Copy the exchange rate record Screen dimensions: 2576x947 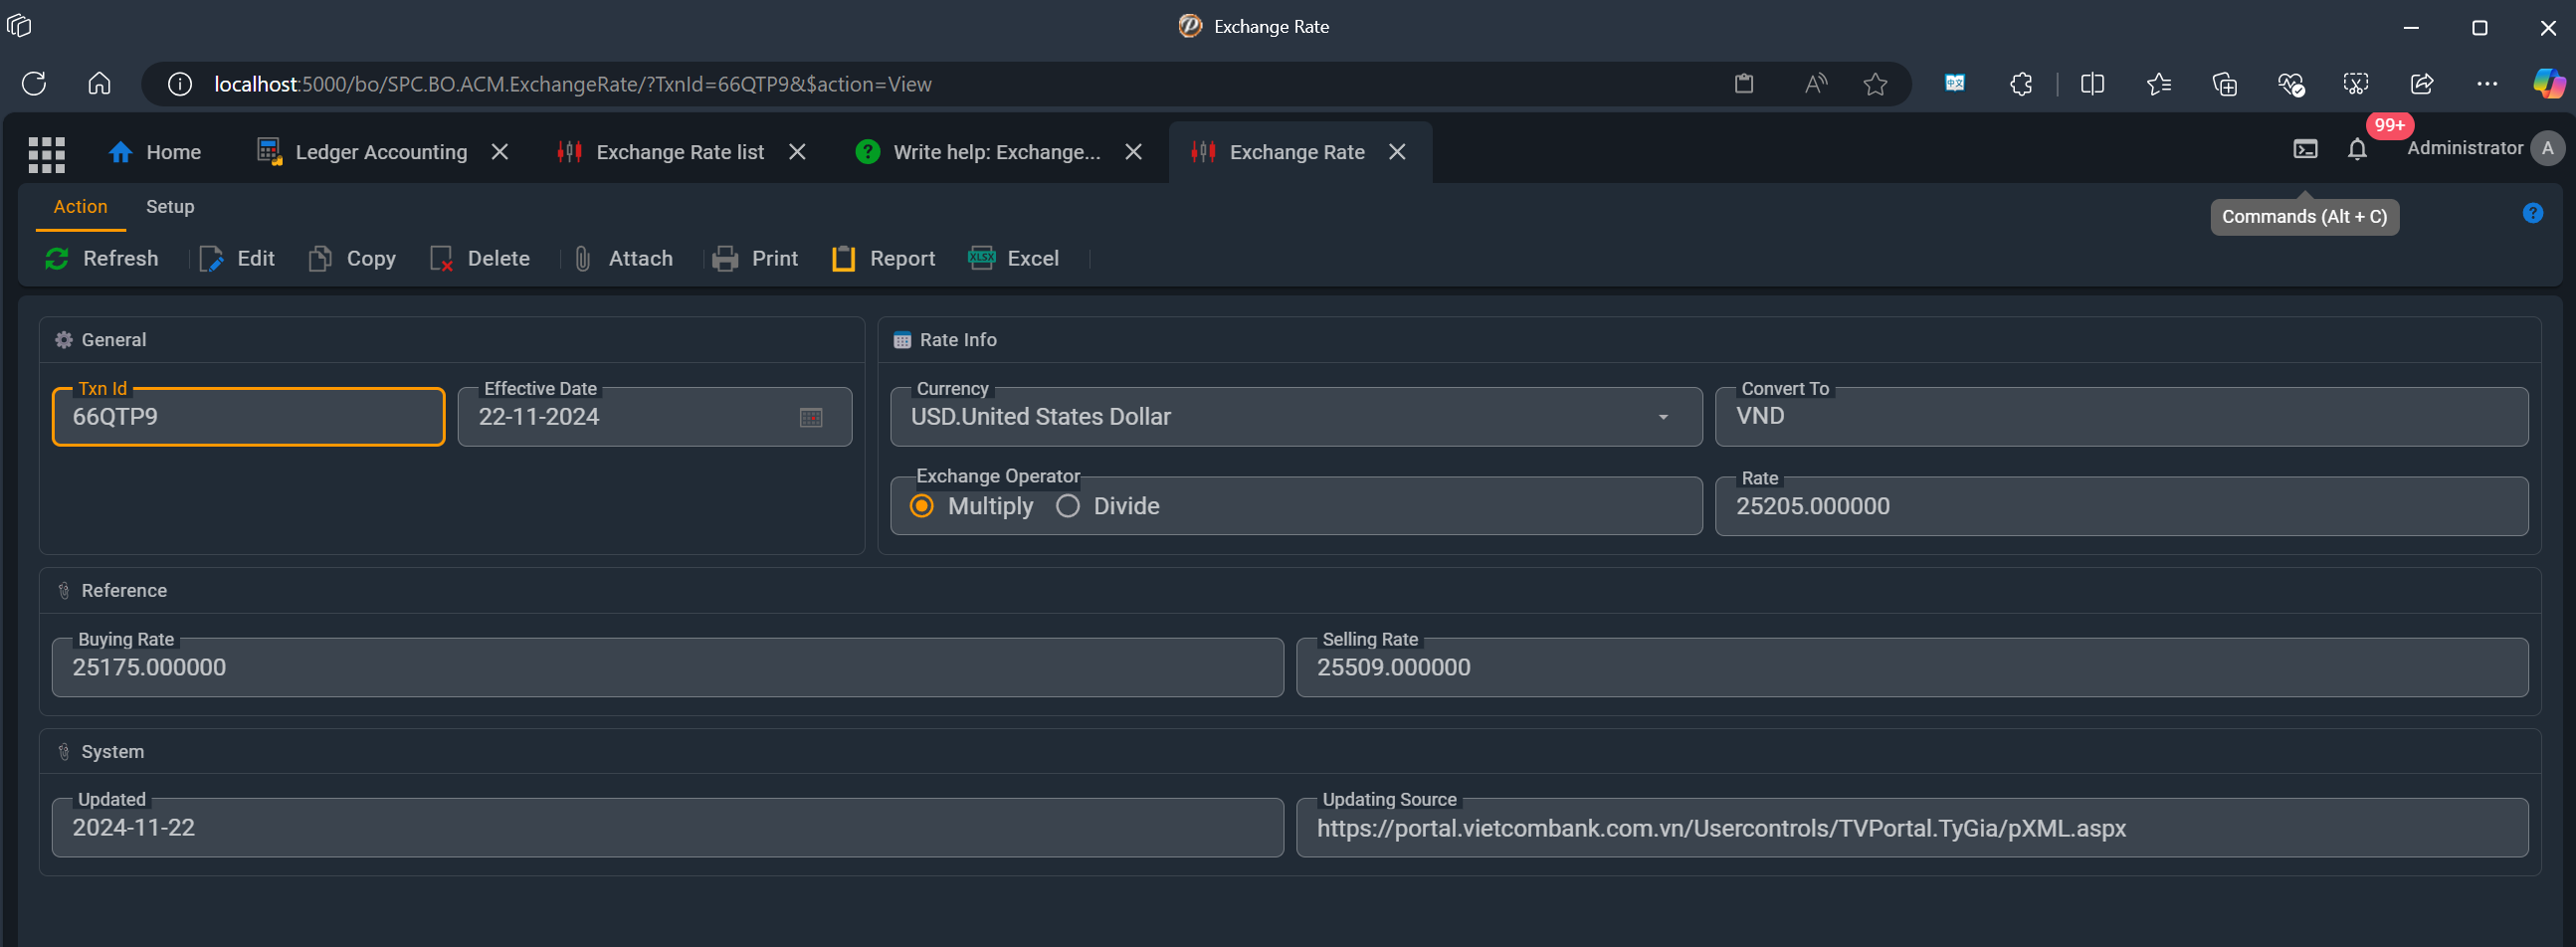pos(352,259)
